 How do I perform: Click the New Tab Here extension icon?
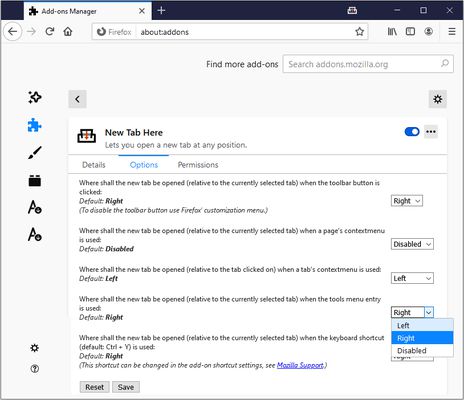[87, 136]
